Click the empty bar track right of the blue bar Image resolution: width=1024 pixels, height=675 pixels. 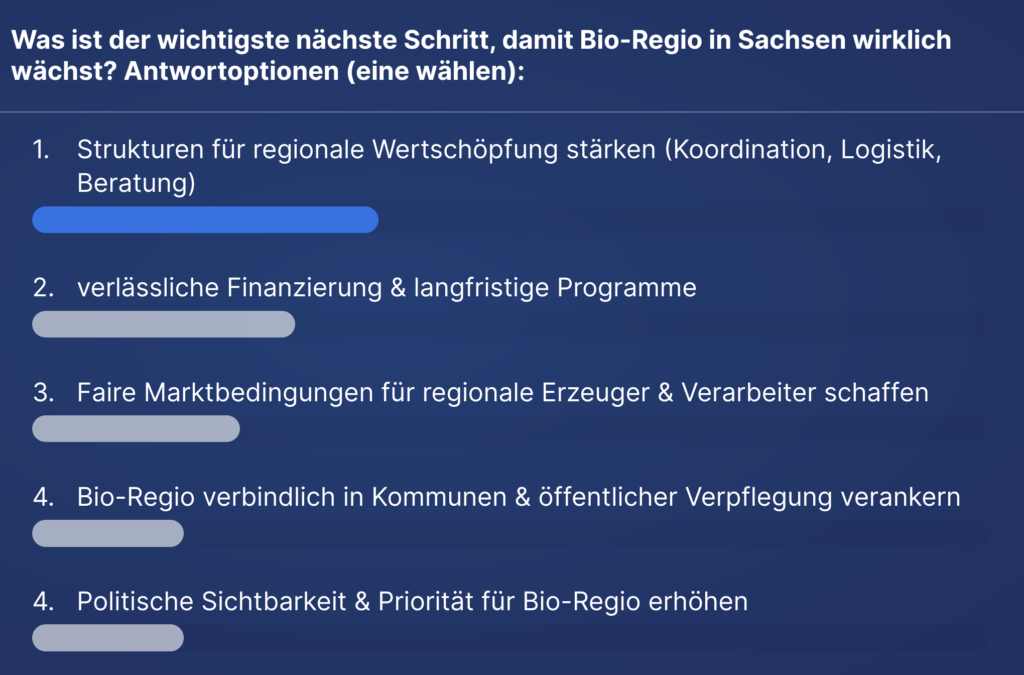pos(680,220)
